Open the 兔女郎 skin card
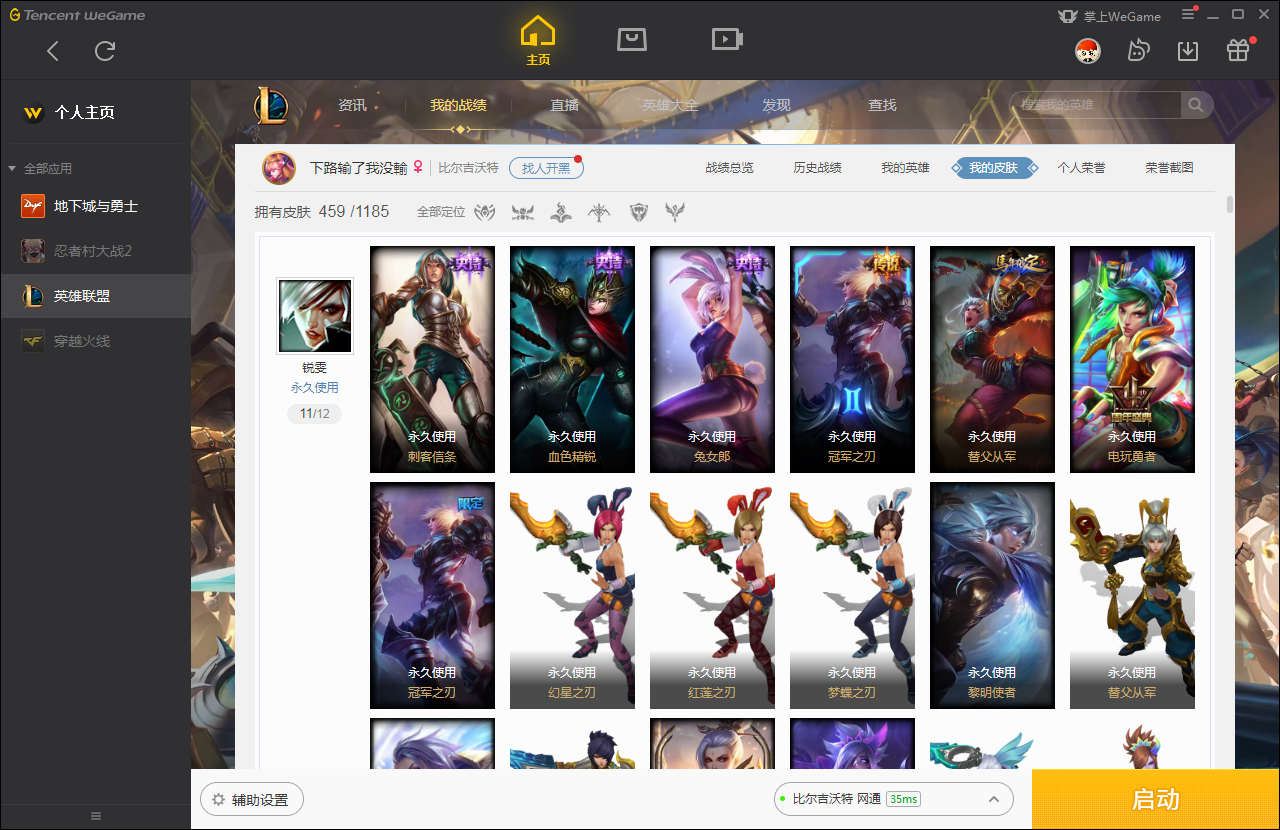 pos(712,359)
